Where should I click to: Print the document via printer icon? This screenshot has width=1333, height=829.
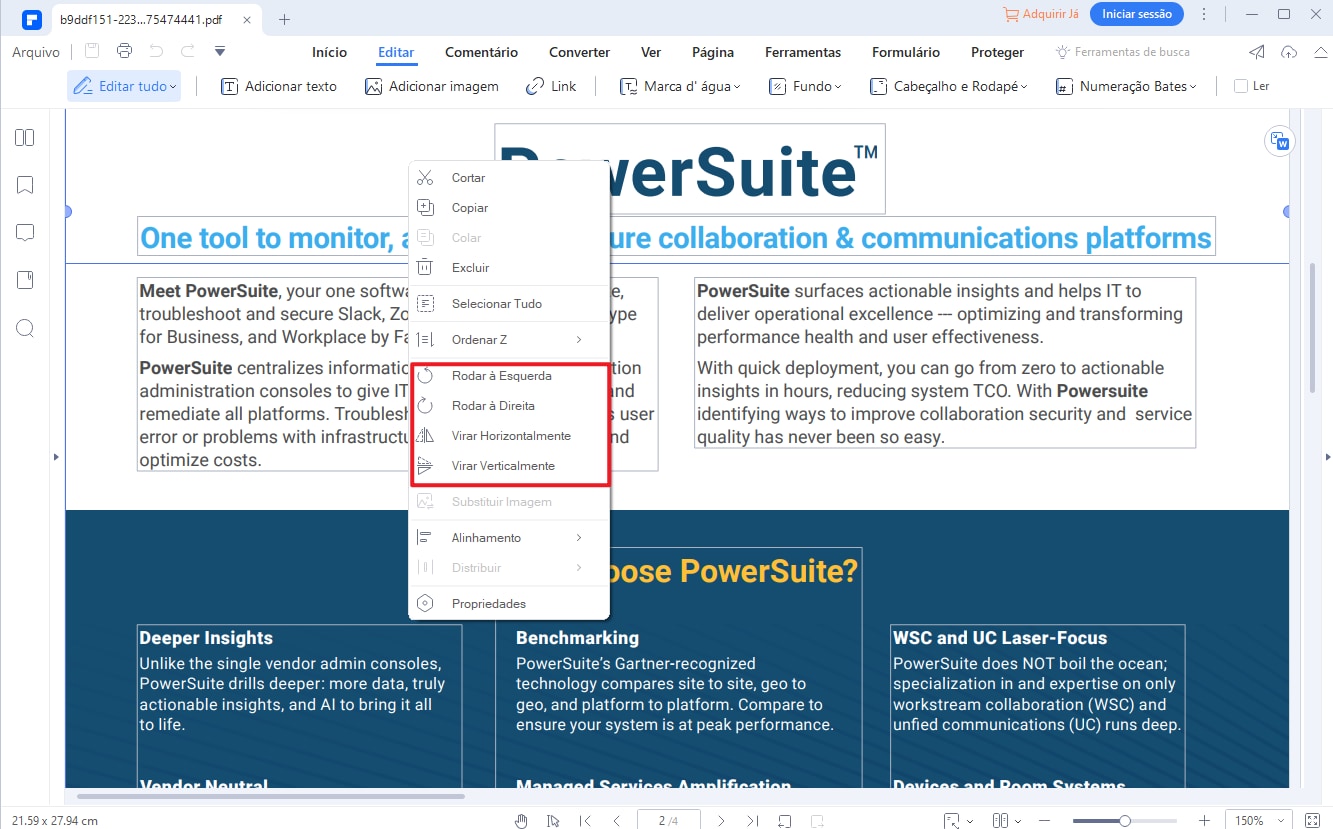click(124, 51)
